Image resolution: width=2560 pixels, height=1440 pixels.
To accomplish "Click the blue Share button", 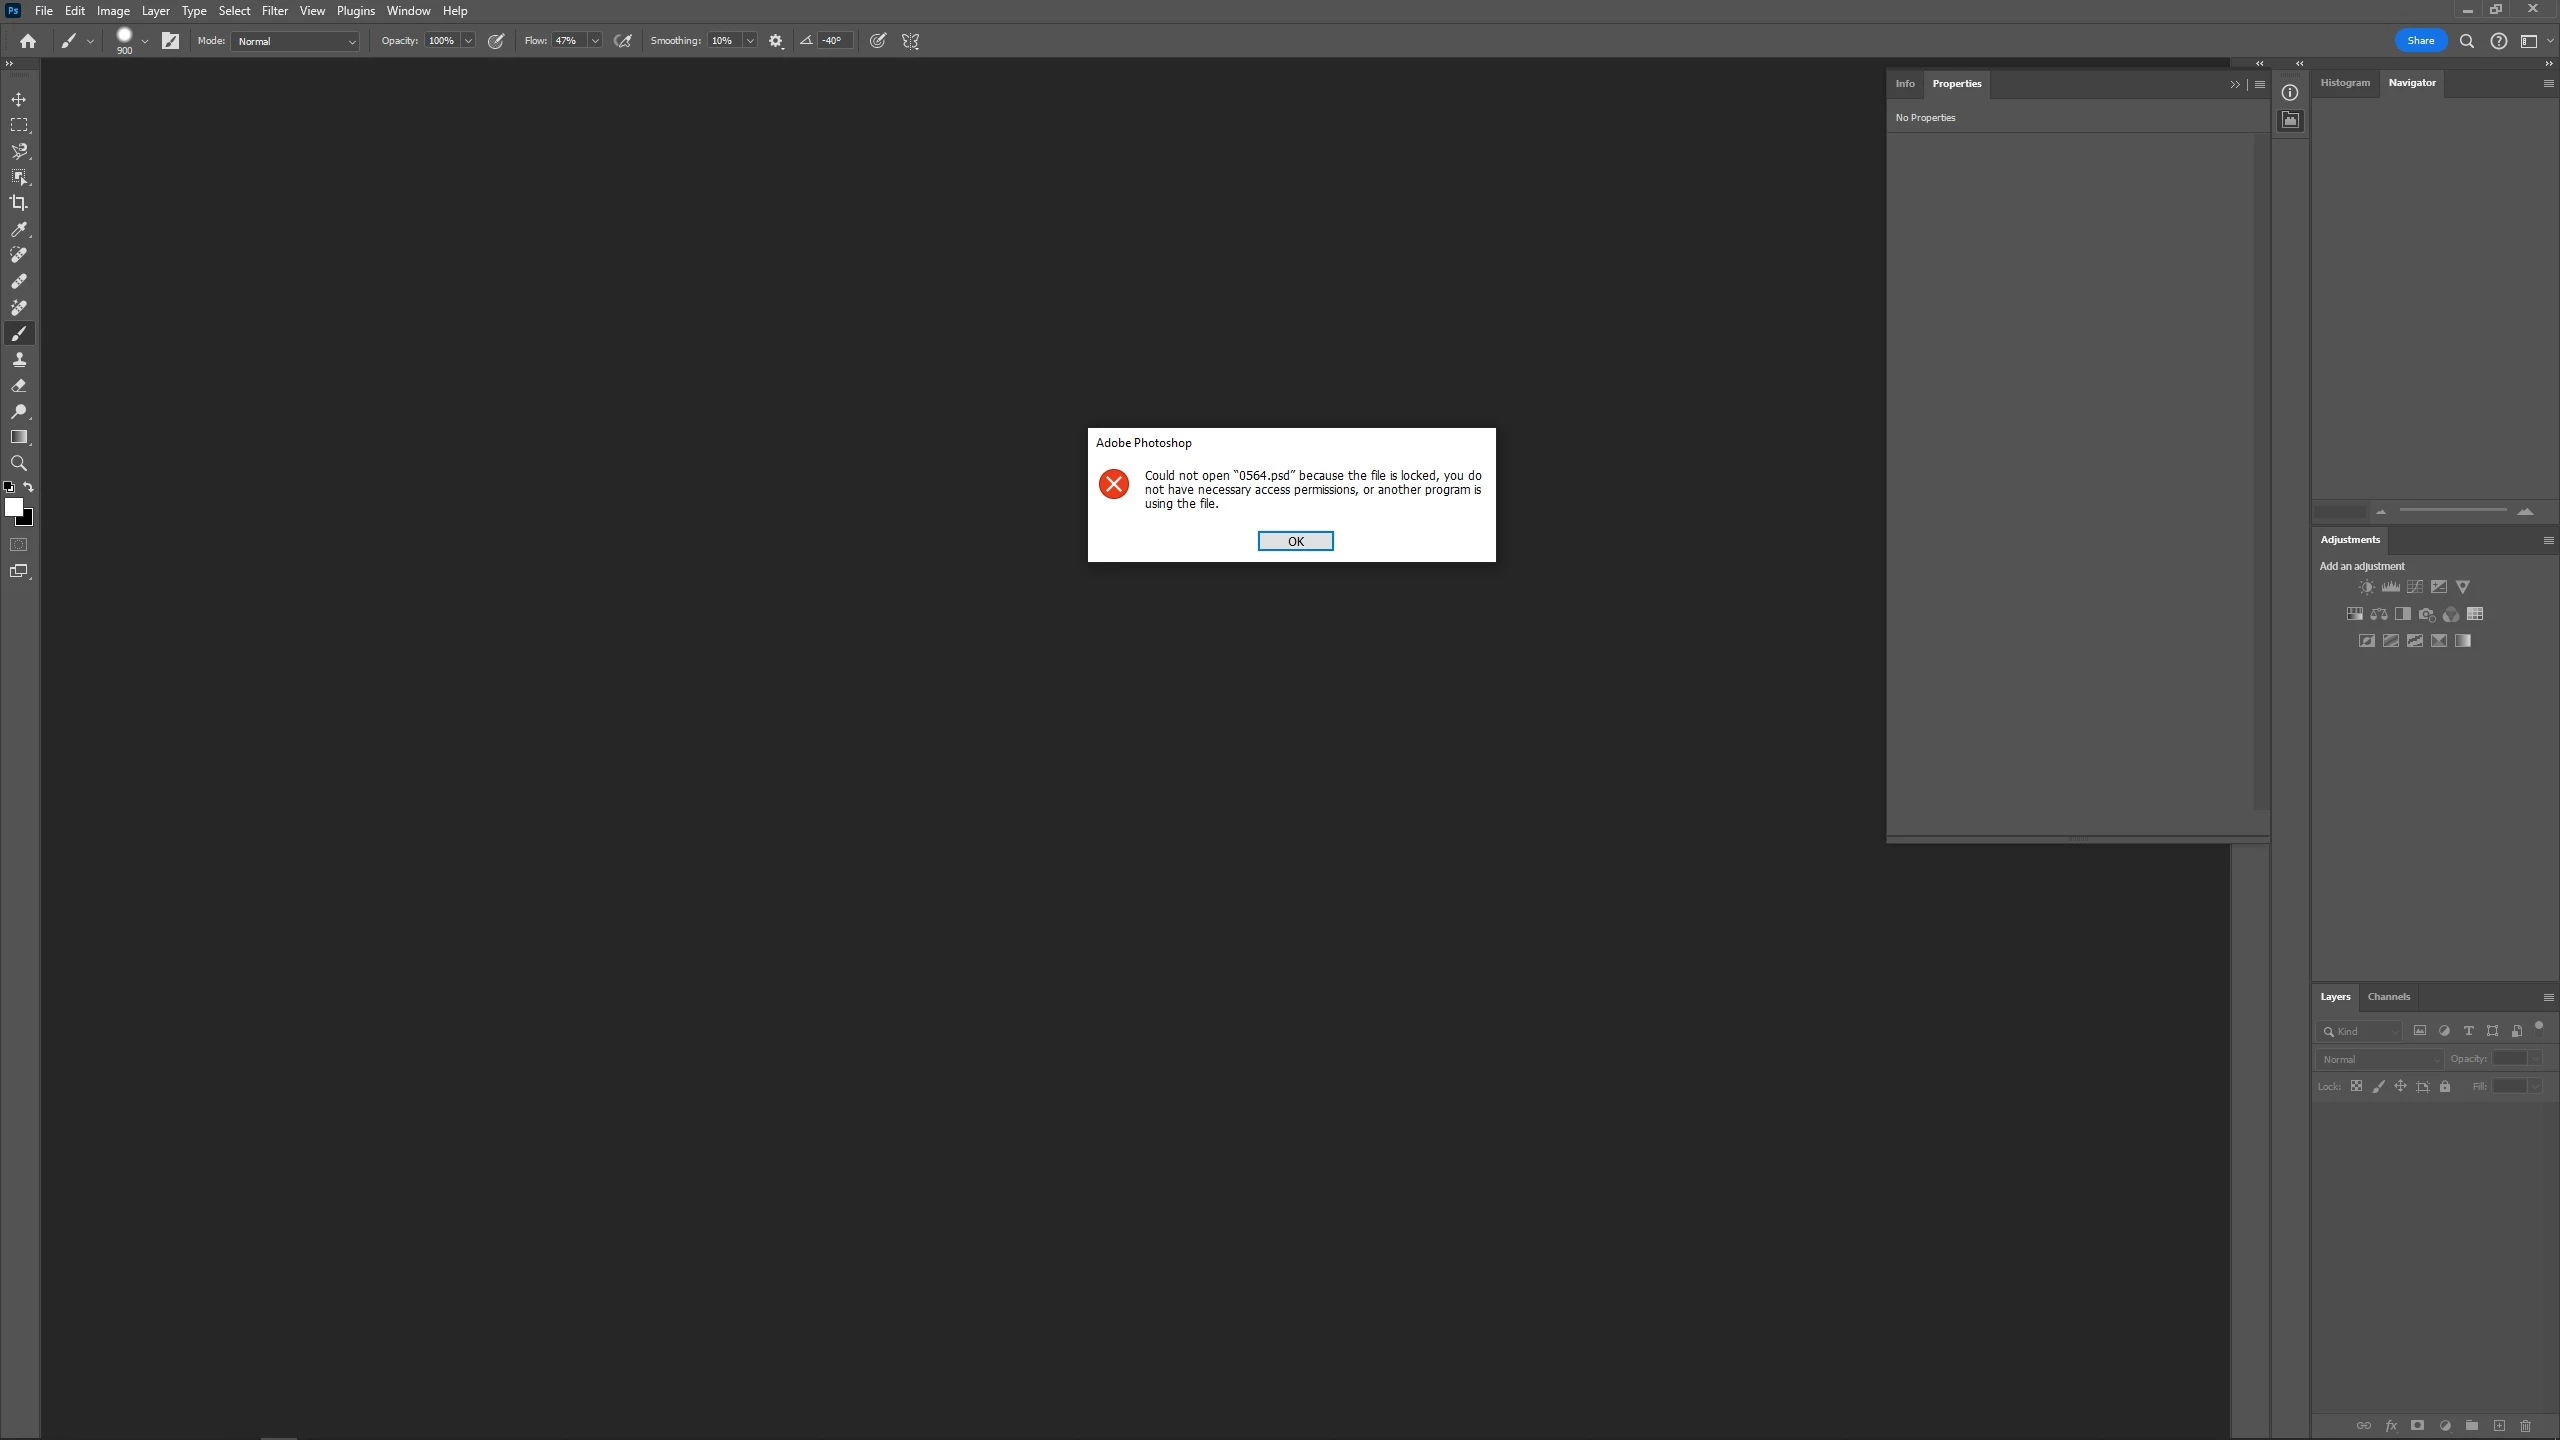I will click(x=2420, y=41).
